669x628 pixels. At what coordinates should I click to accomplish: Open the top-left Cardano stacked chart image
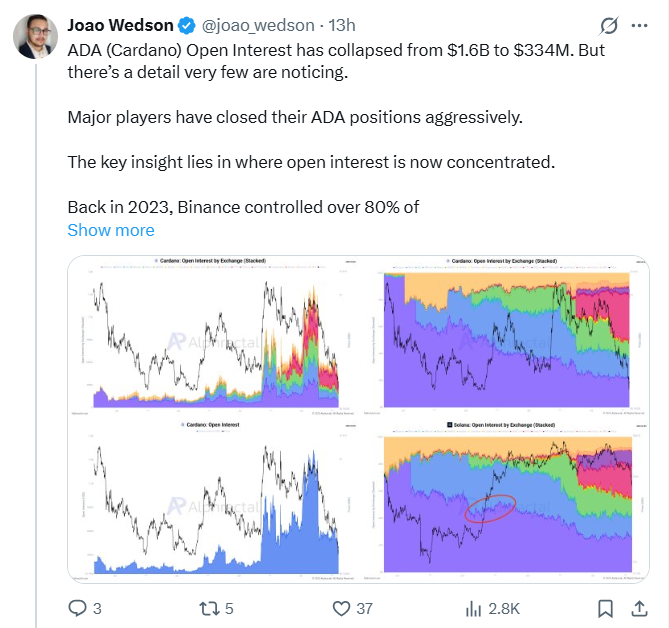pos(214,335)
